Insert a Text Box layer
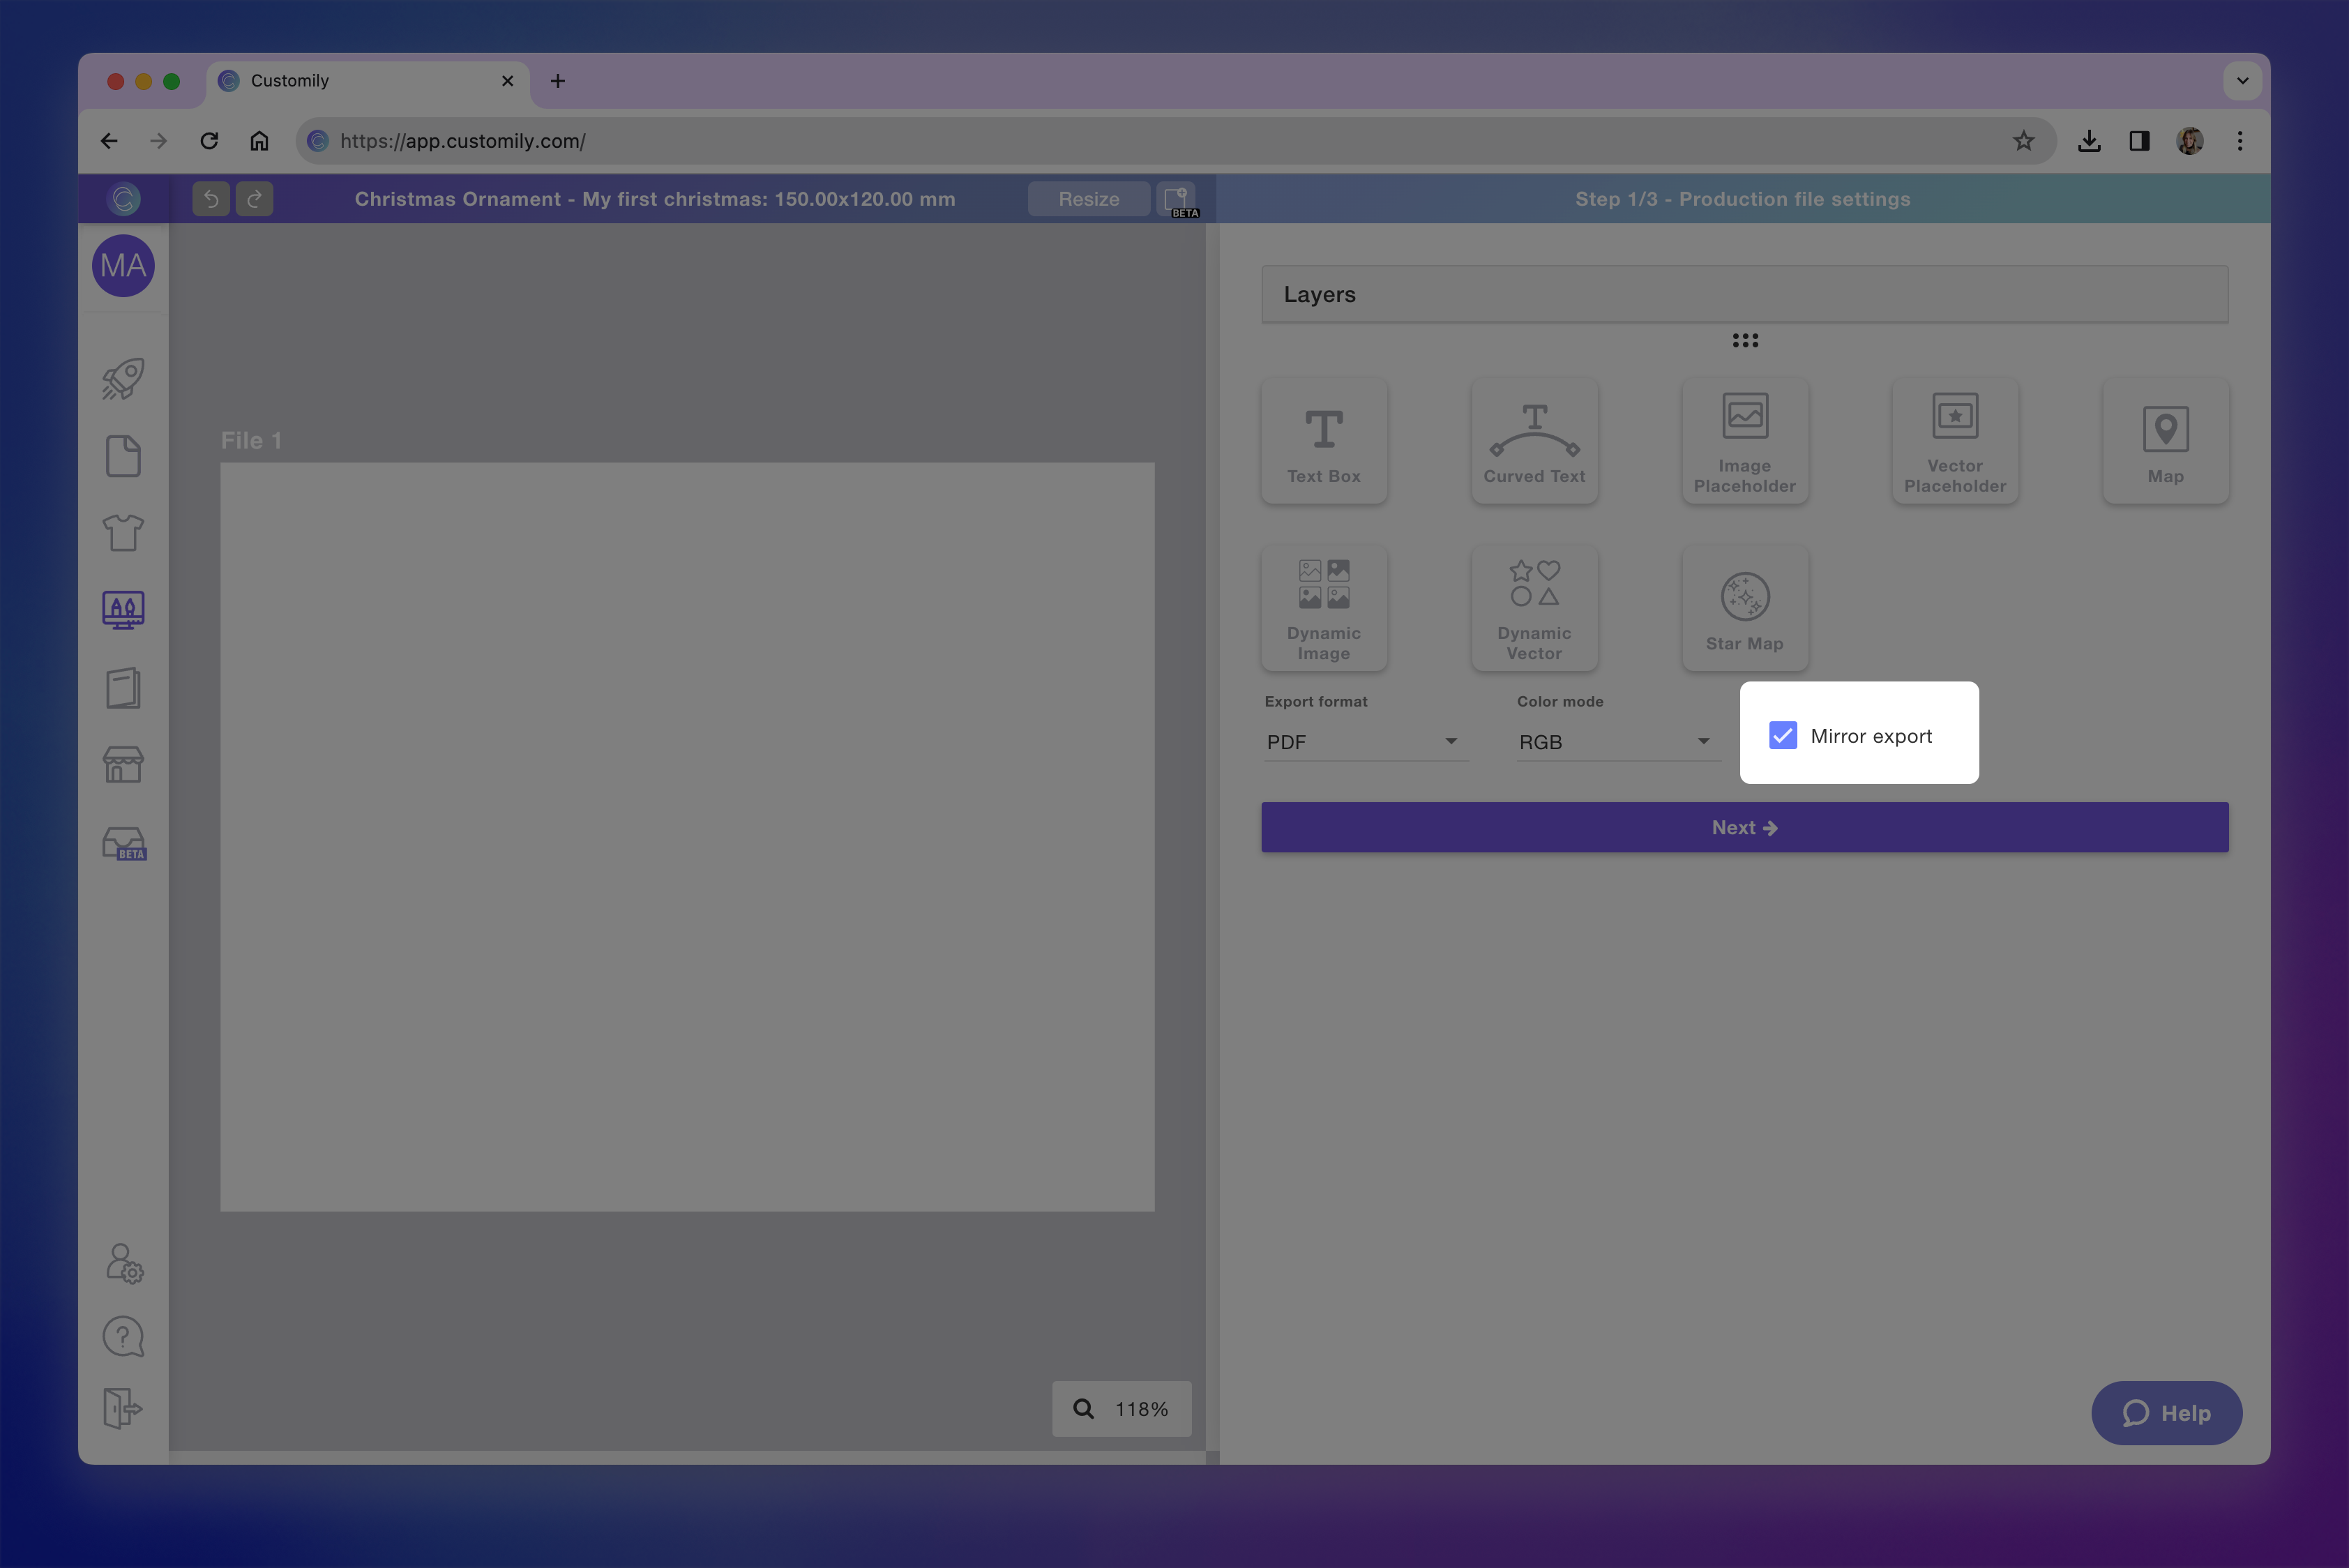 1323,441
